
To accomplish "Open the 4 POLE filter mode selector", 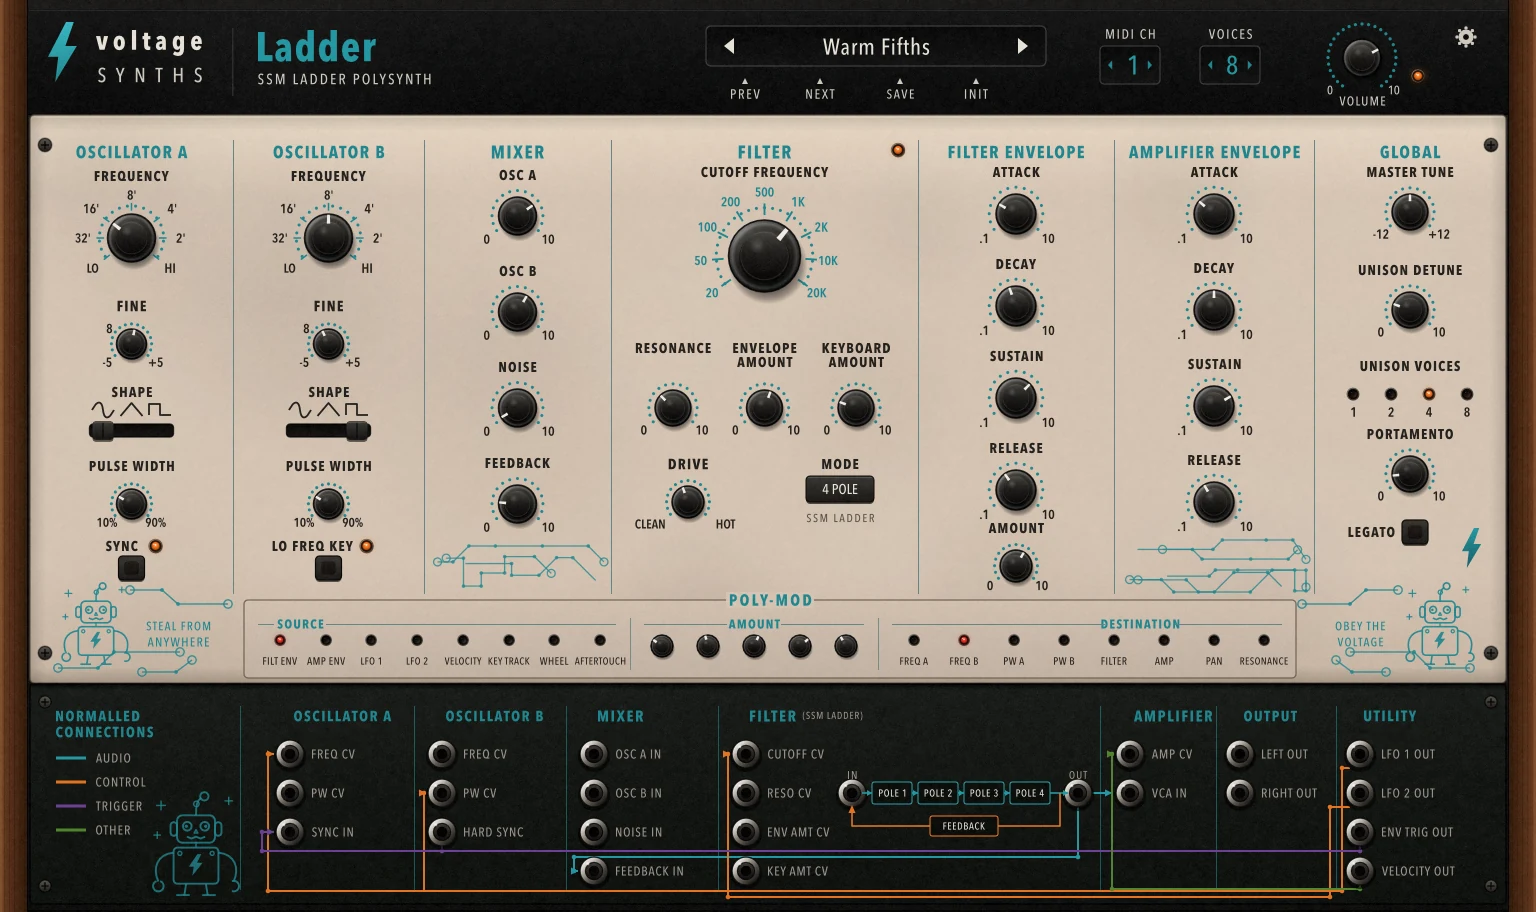I will click(840, 489).
